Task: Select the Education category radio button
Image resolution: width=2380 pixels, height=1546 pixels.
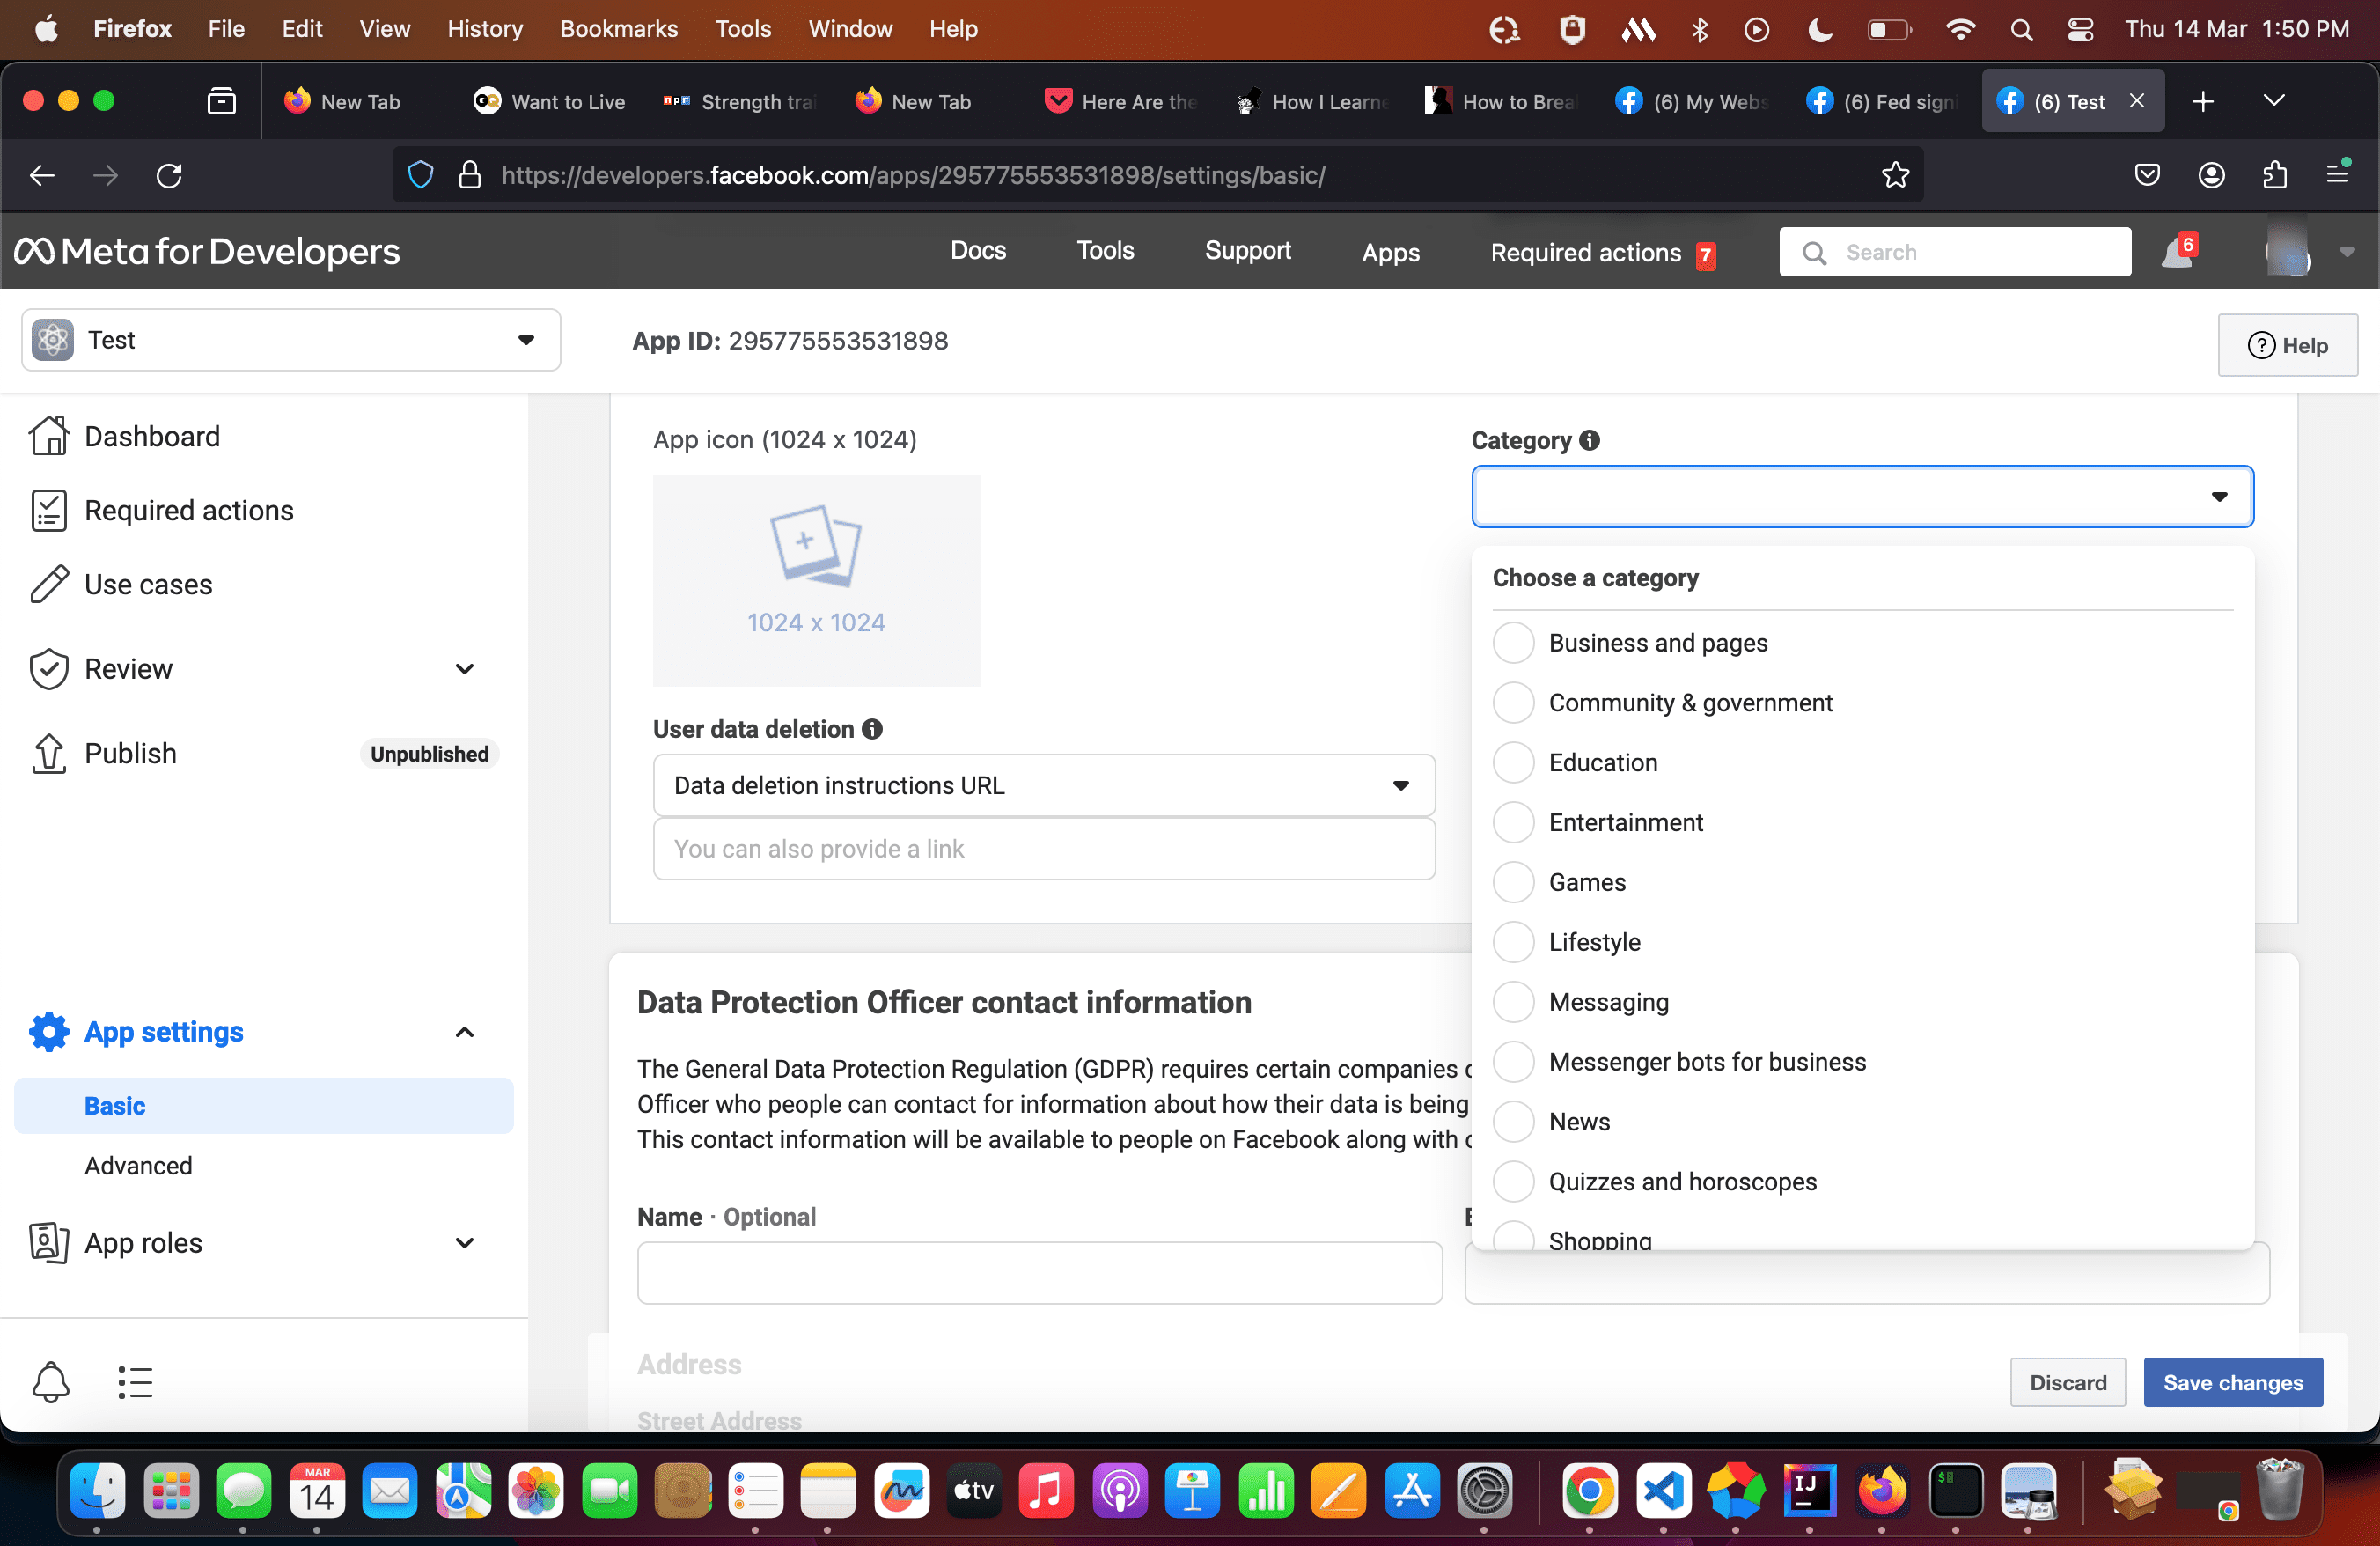Action: (x=1513, y=762)
